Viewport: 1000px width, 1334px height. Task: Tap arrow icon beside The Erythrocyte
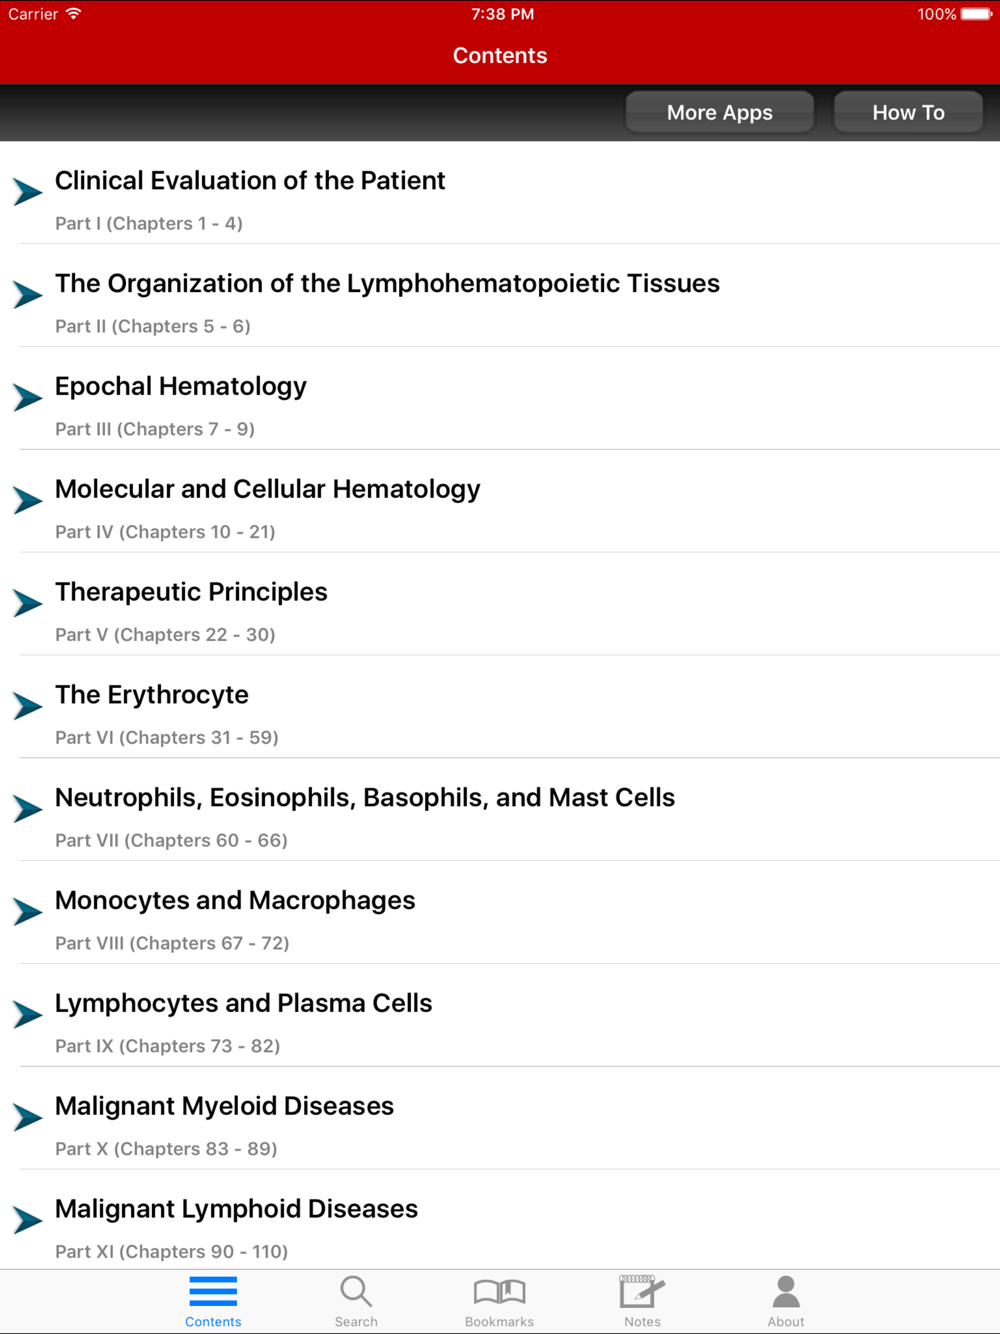click(28, 707)
